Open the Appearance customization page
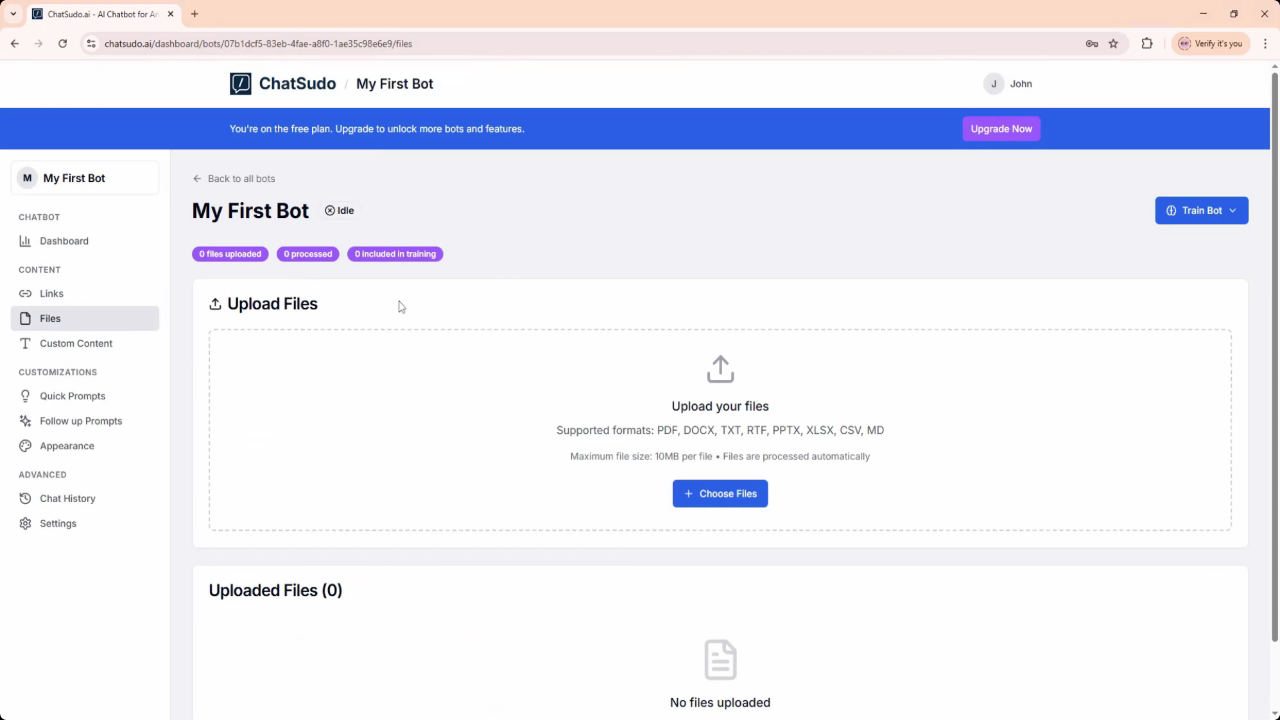 tap(85, 446)
